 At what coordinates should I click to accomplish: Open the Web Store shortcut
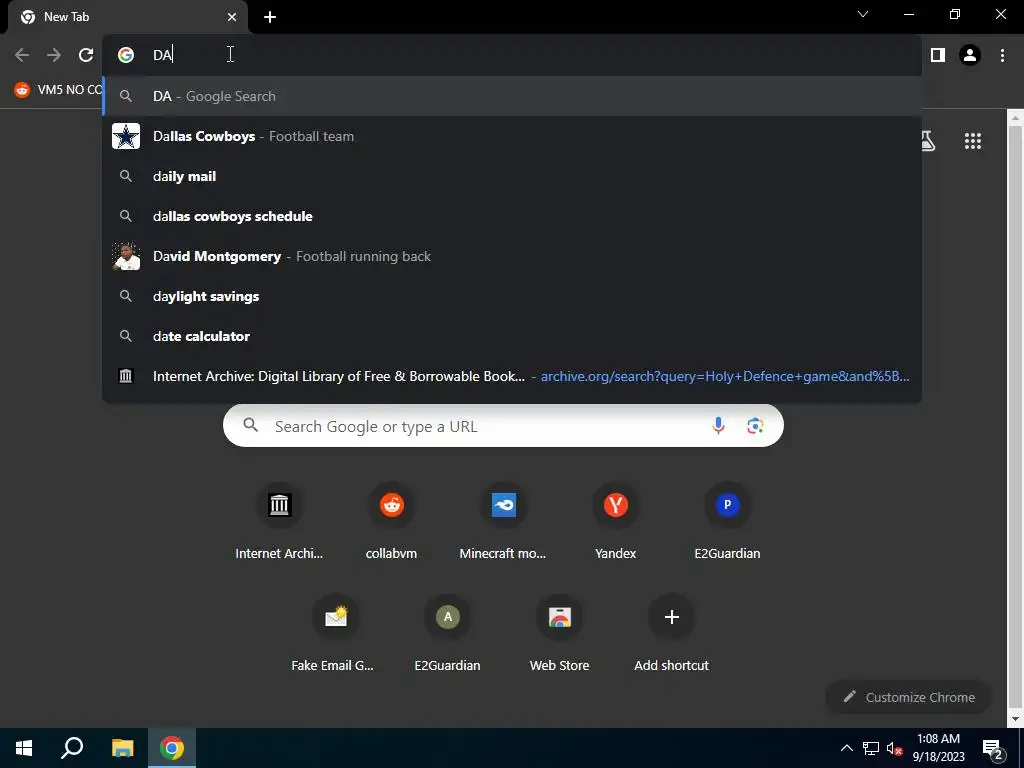click(559, 635)
